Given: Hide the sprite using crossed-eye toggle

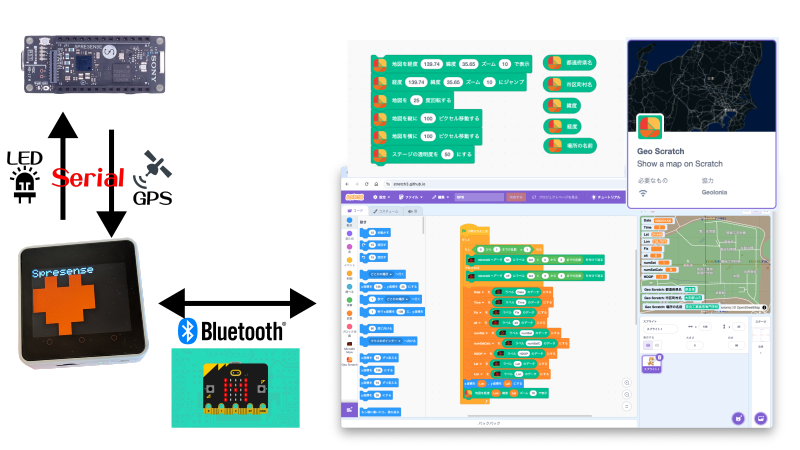Looking at the screenshot, I should (x=657, y=345).
